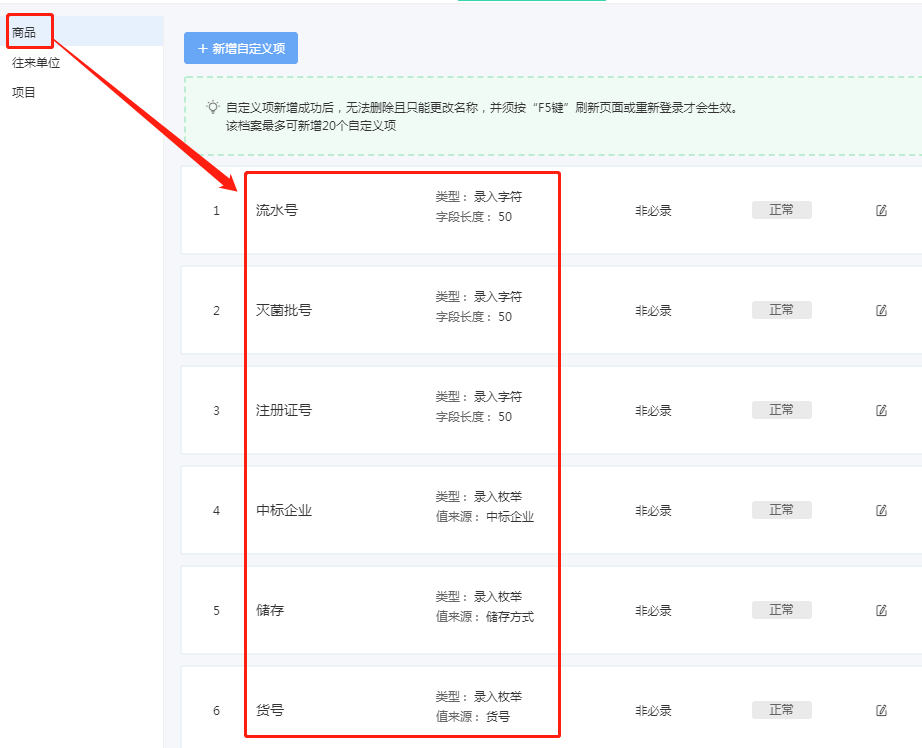Click 非必录 label in 注册证号 row
This screenshot has height=748, width=922.
coord(653,410)
